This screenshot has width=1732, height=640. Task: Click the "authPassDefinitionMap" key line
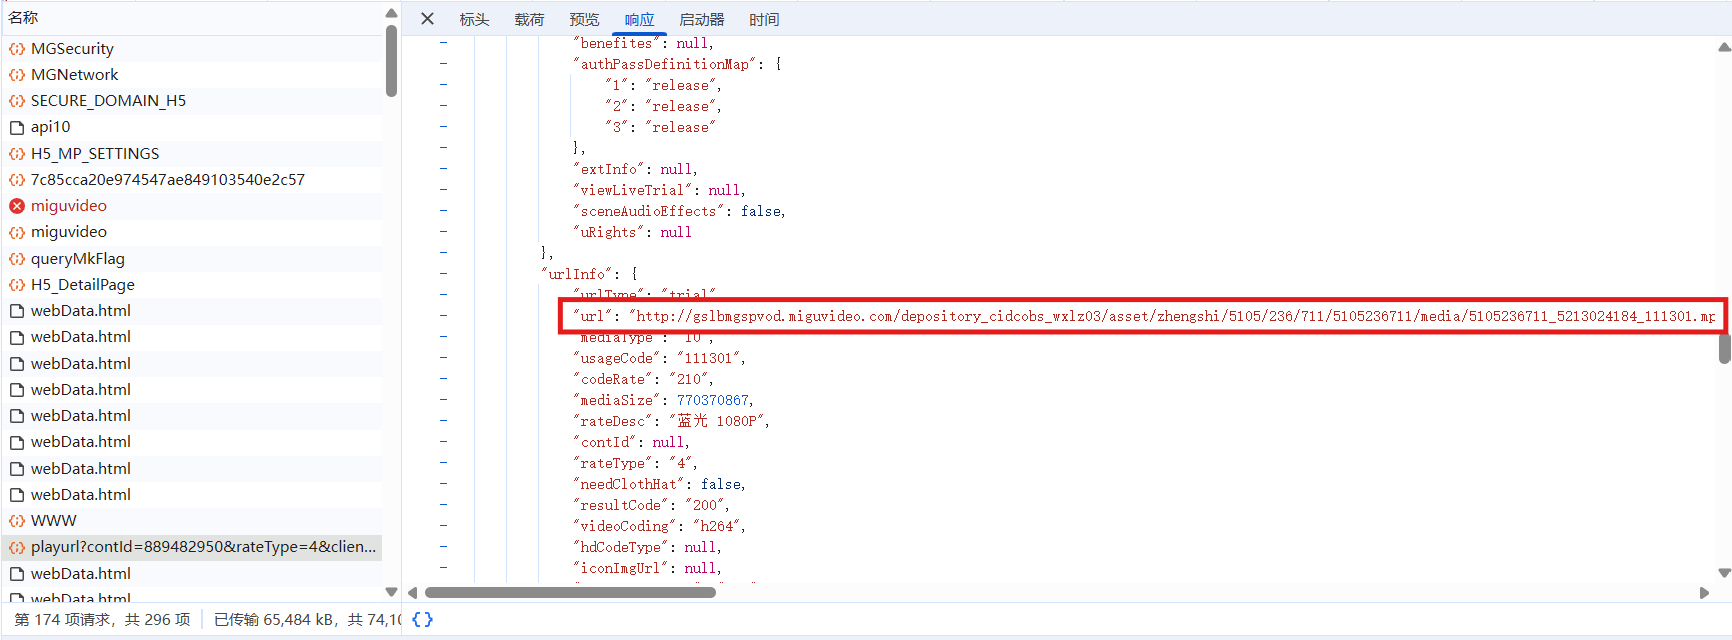click(677, 64)
